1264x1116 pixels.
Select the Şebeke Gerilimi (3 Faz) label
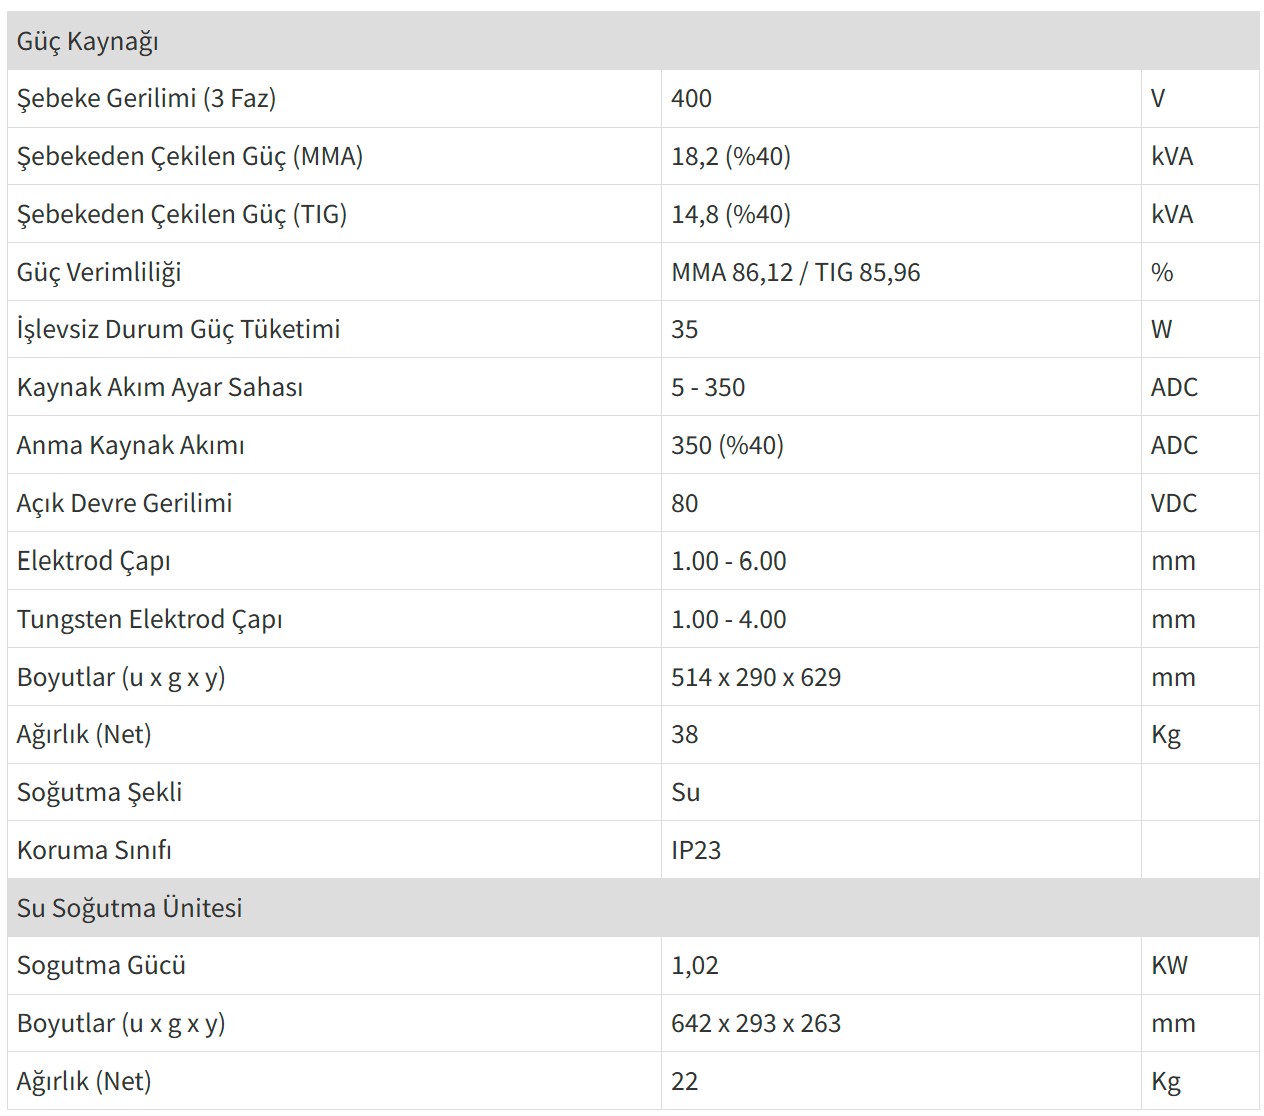146,98
